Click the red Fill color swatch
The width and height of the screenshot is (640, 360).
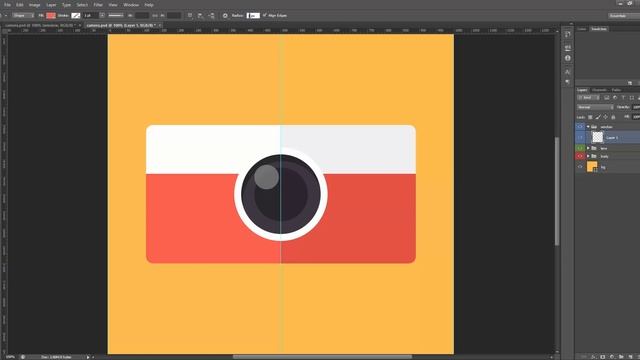pos(51,16)
